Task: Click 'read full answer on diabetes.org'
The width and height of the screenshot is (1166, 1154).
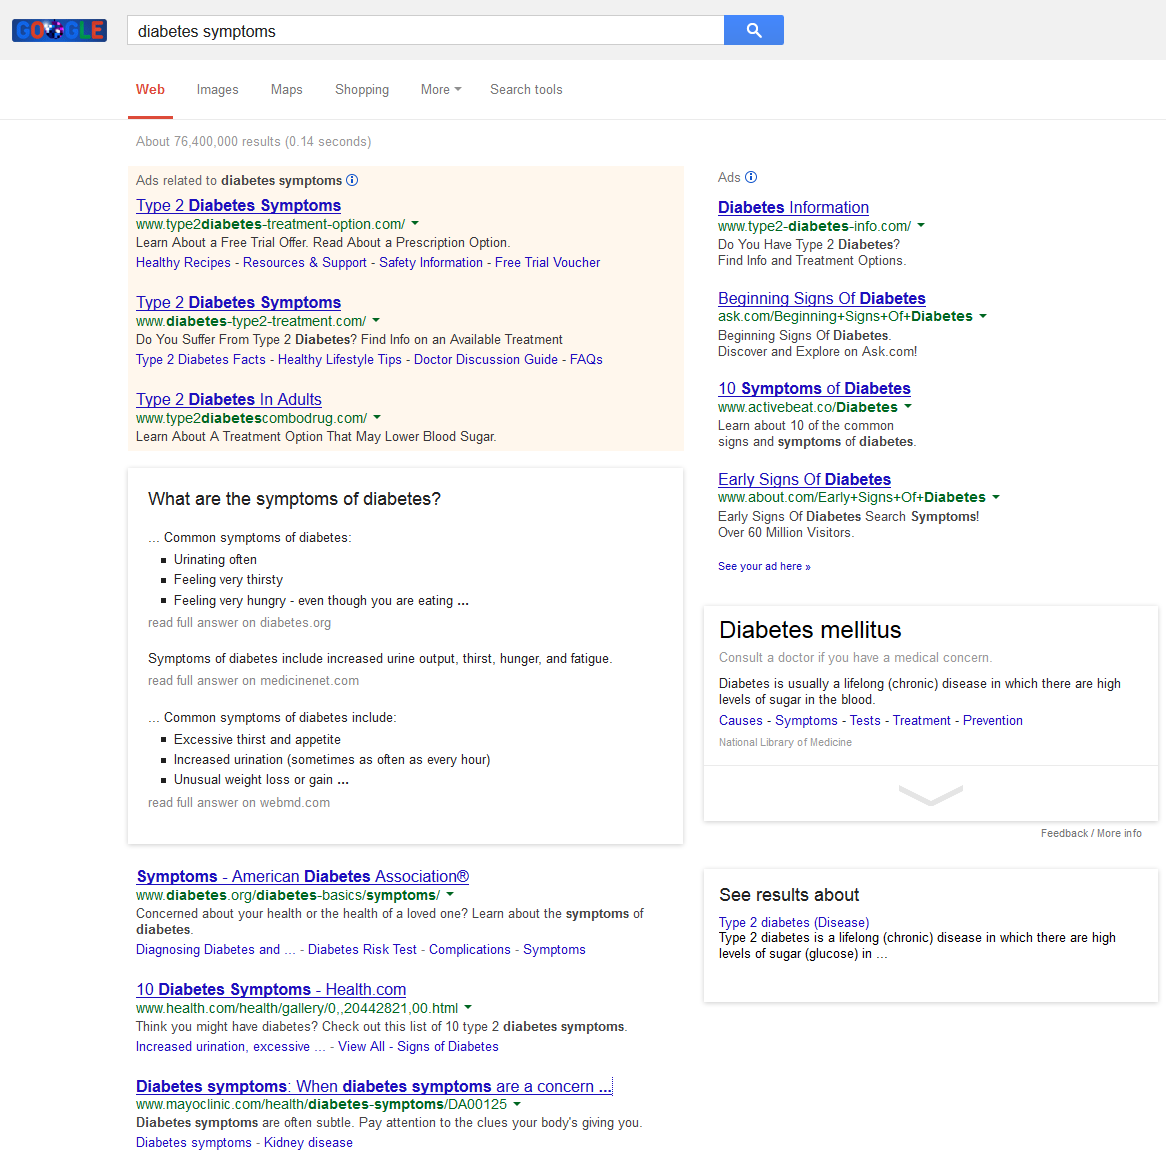Action: (239, 622)
